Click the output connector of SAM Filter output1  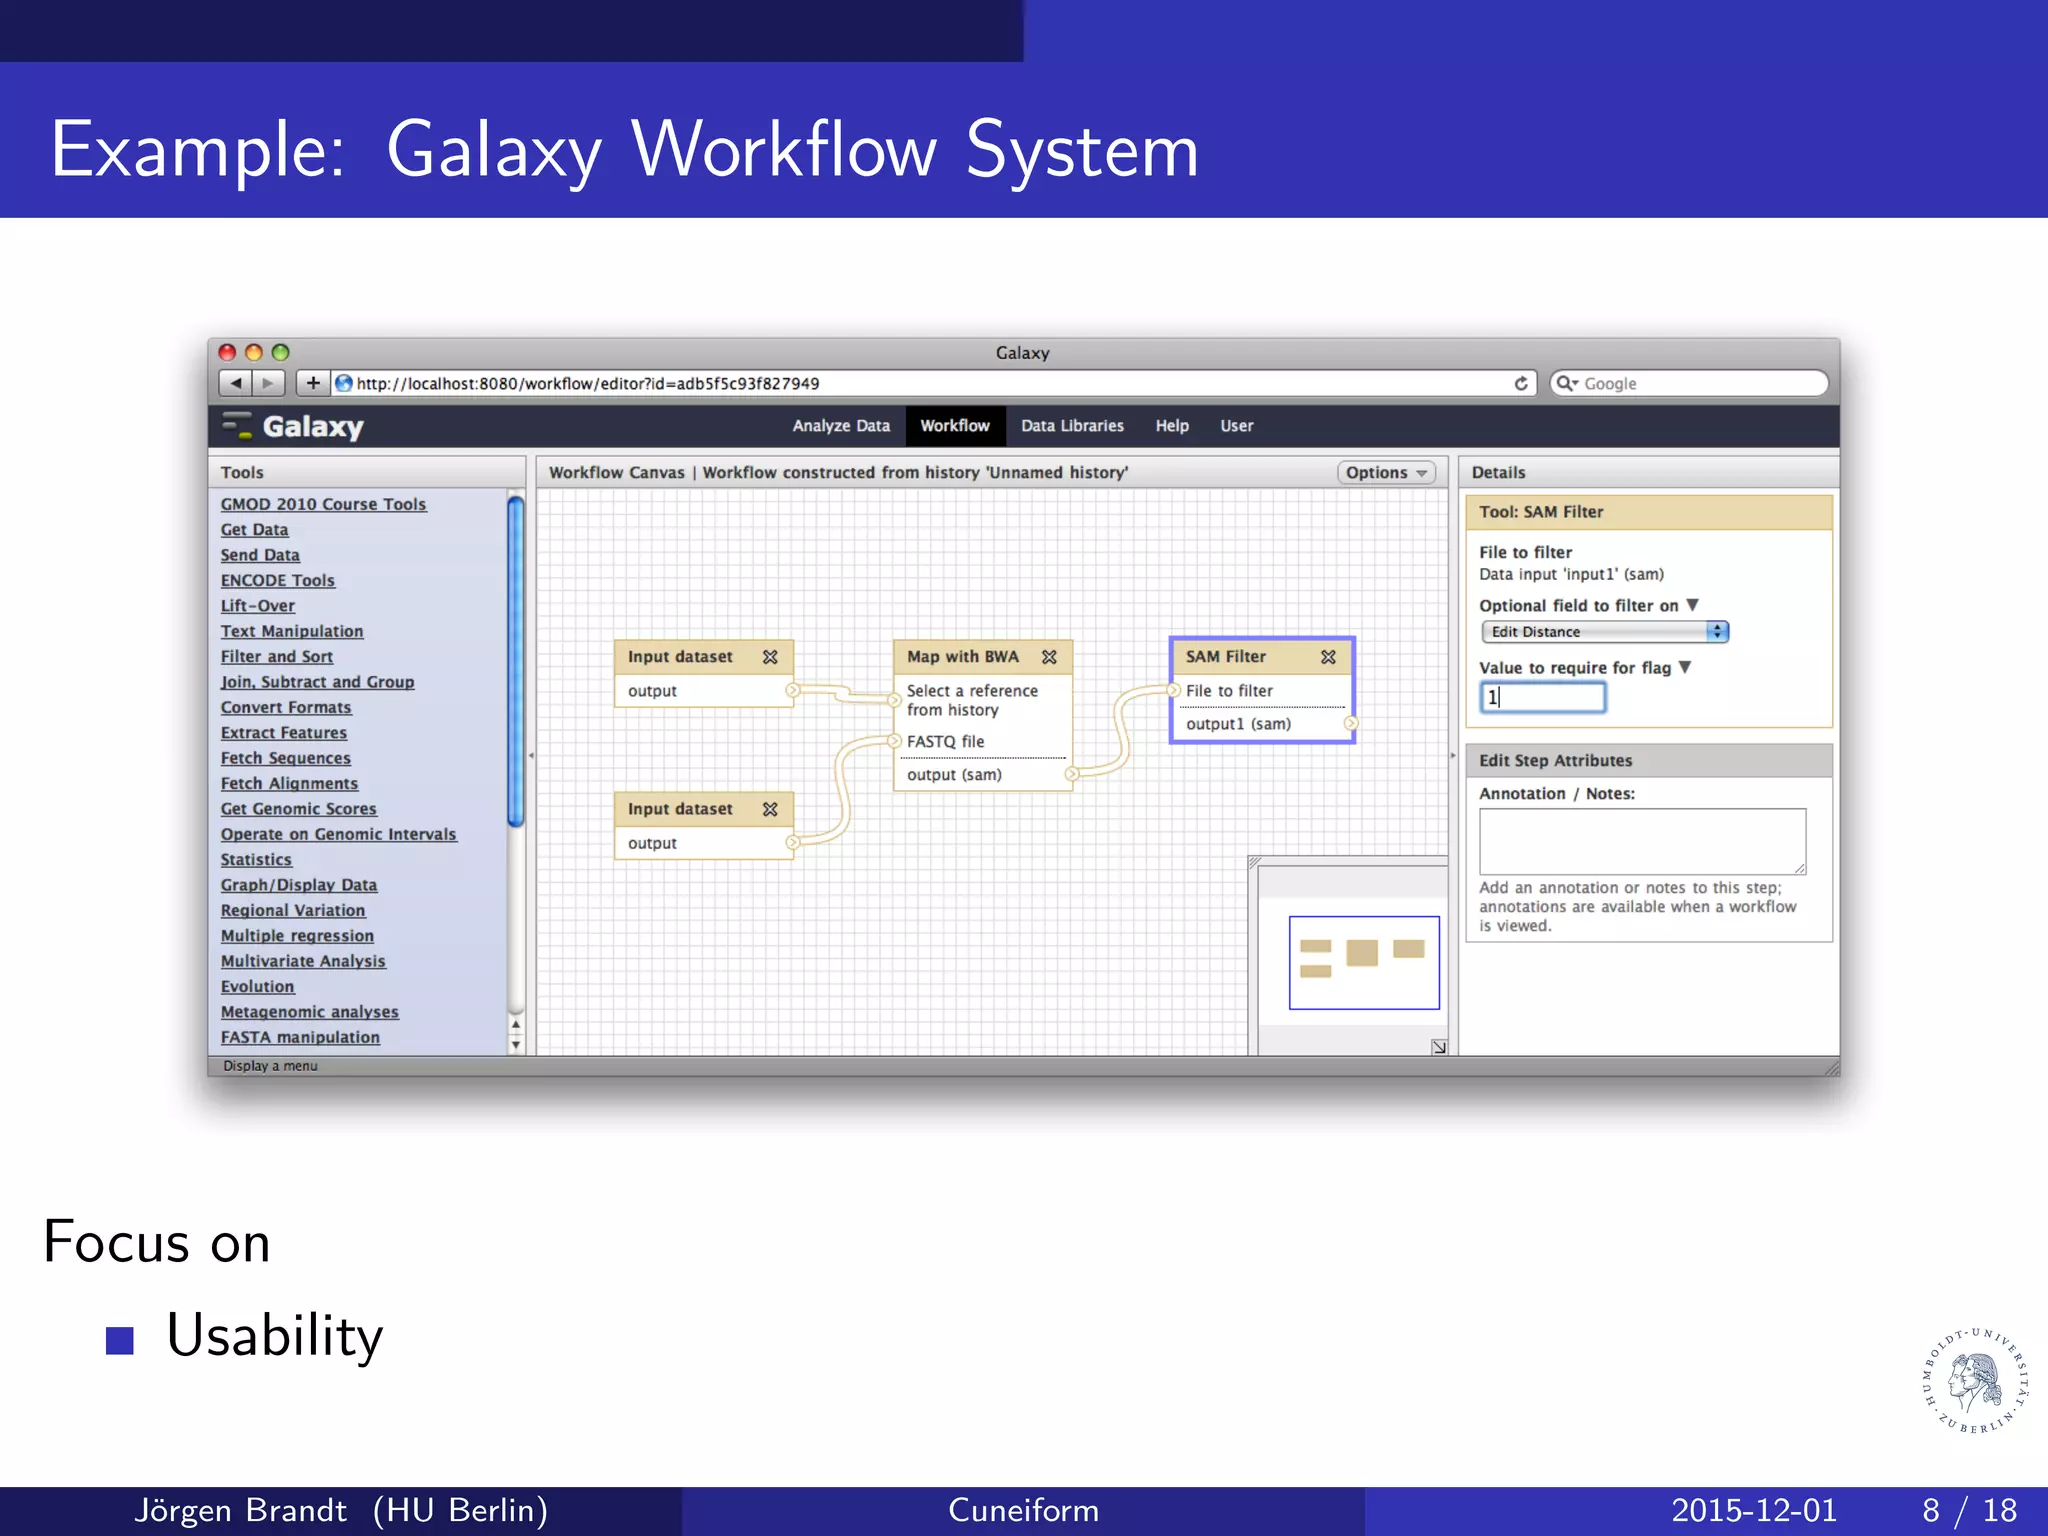coord(1351,723)
